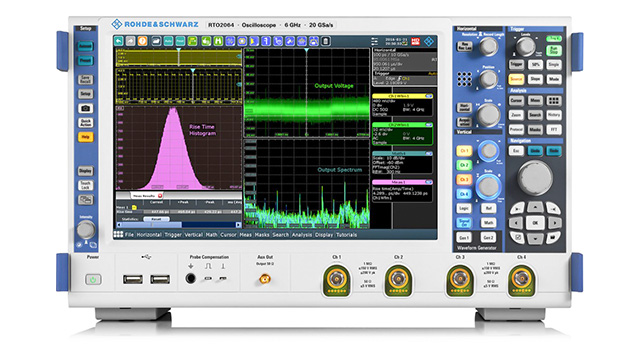Minimize the Math signal label on screen
The height and width of the screenshot is (360, 640).
pyautogui.click(x=429, y=153)
